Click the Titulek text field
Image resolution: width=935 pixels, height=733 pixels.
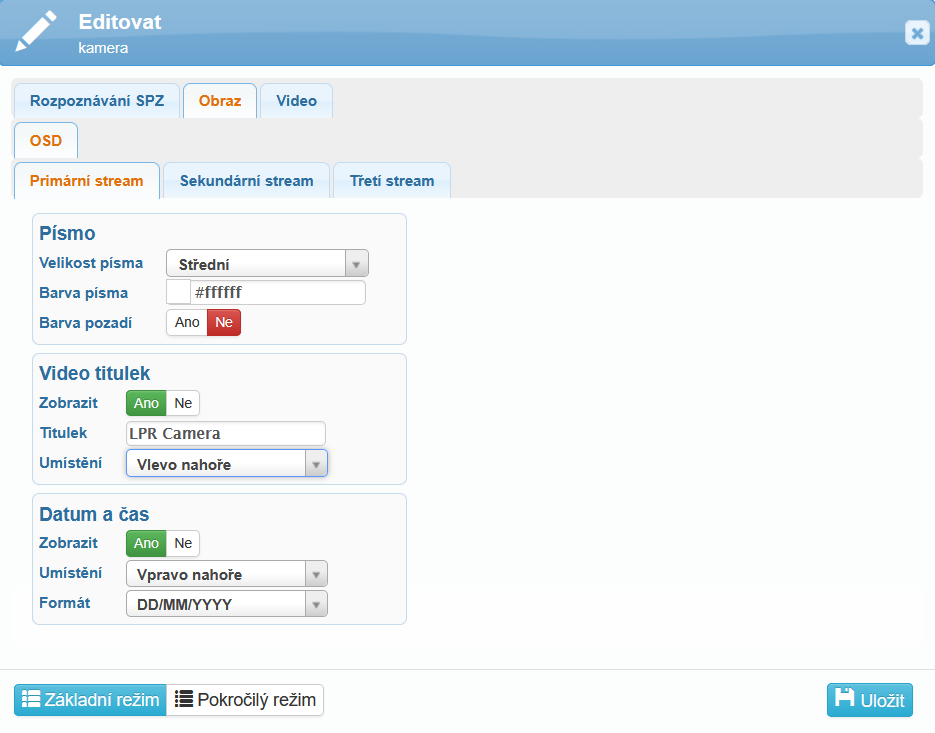(226, 433)
